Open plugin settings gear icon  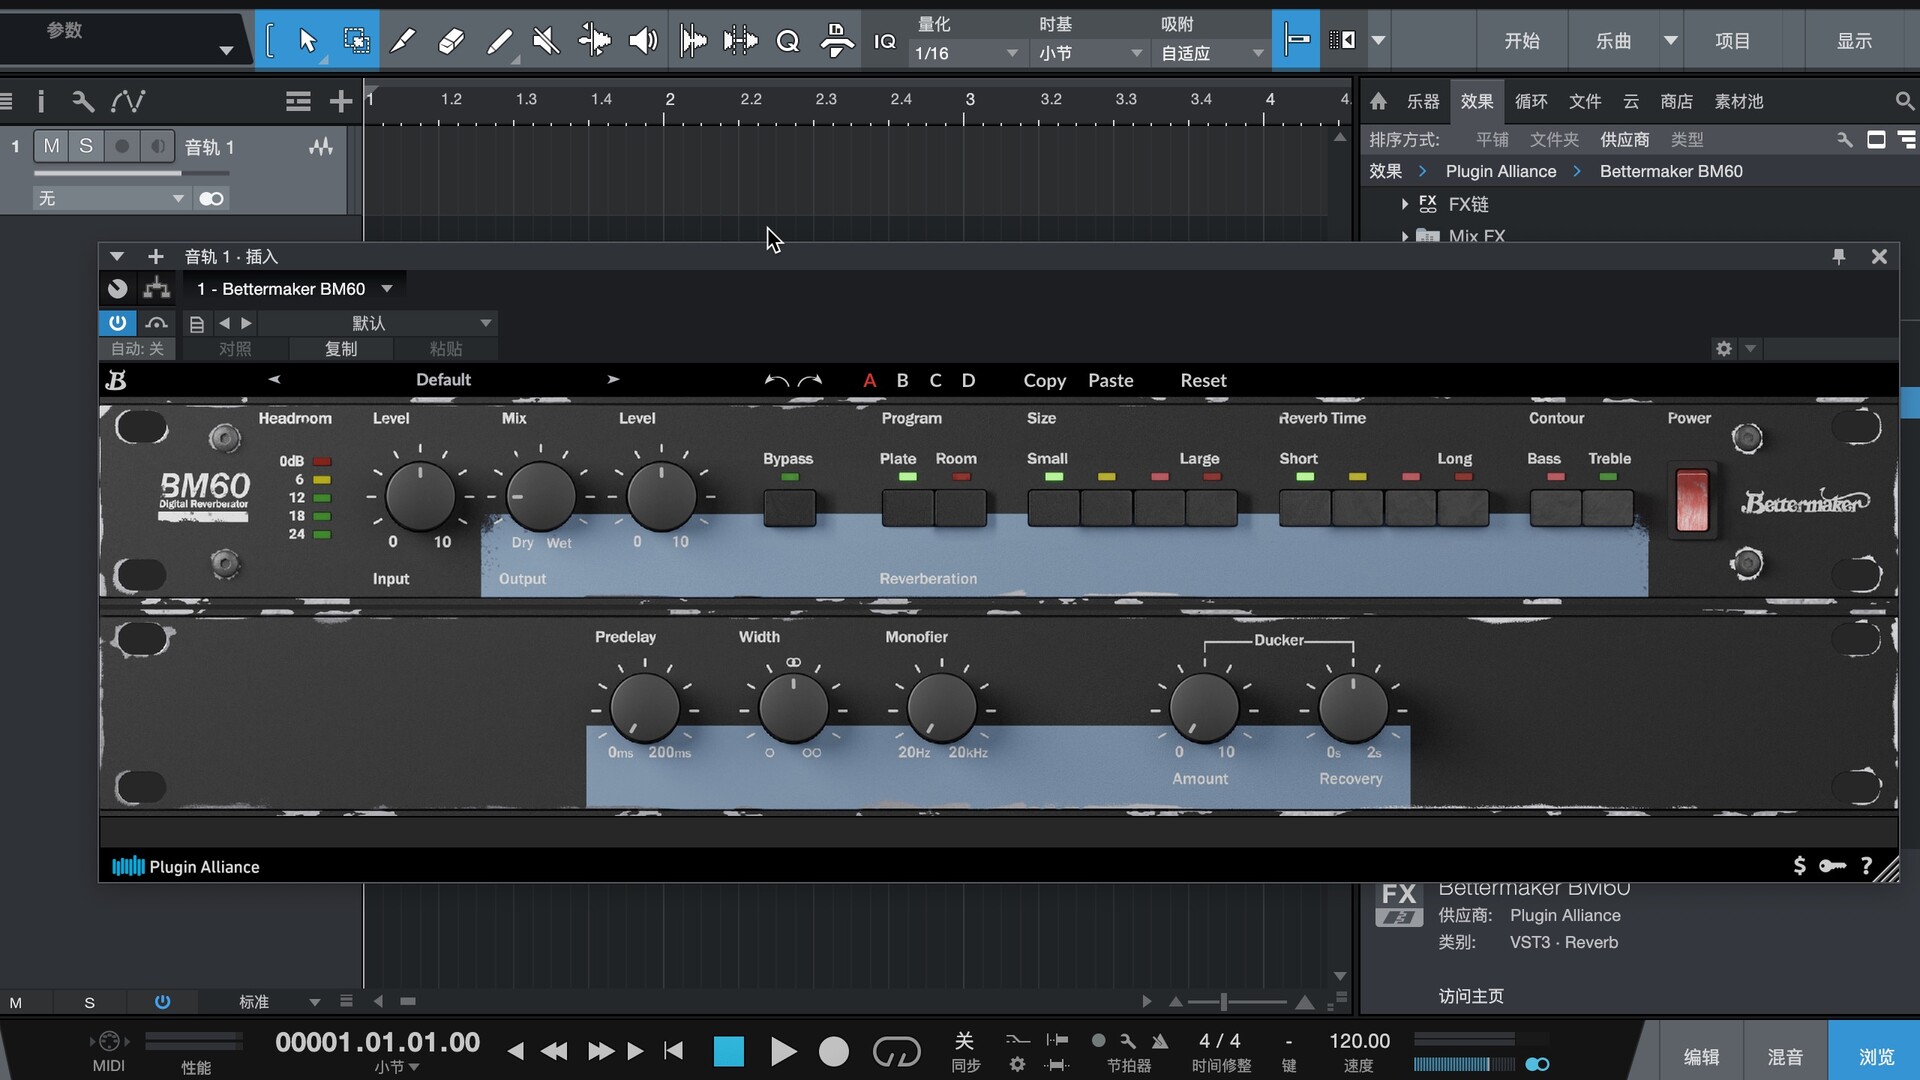1724,349
